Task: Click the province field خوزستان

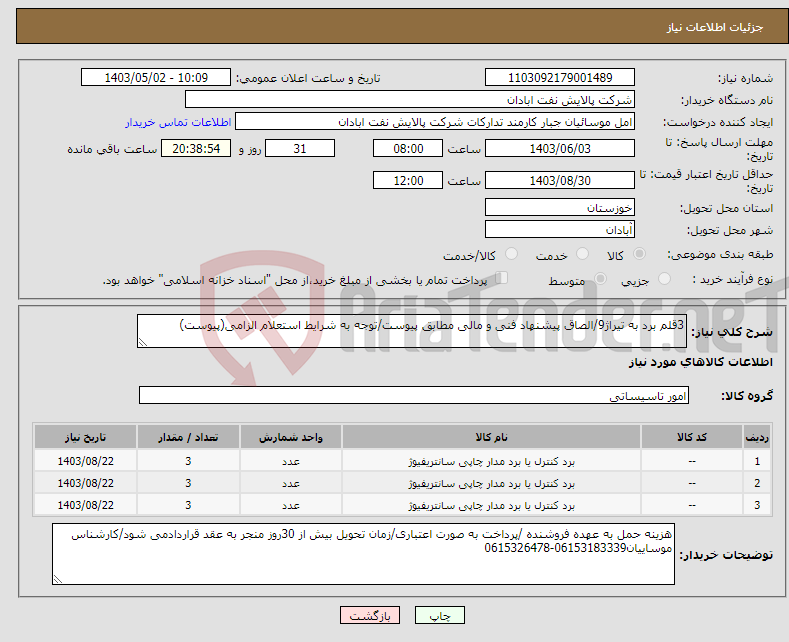Action: point(560,207)
